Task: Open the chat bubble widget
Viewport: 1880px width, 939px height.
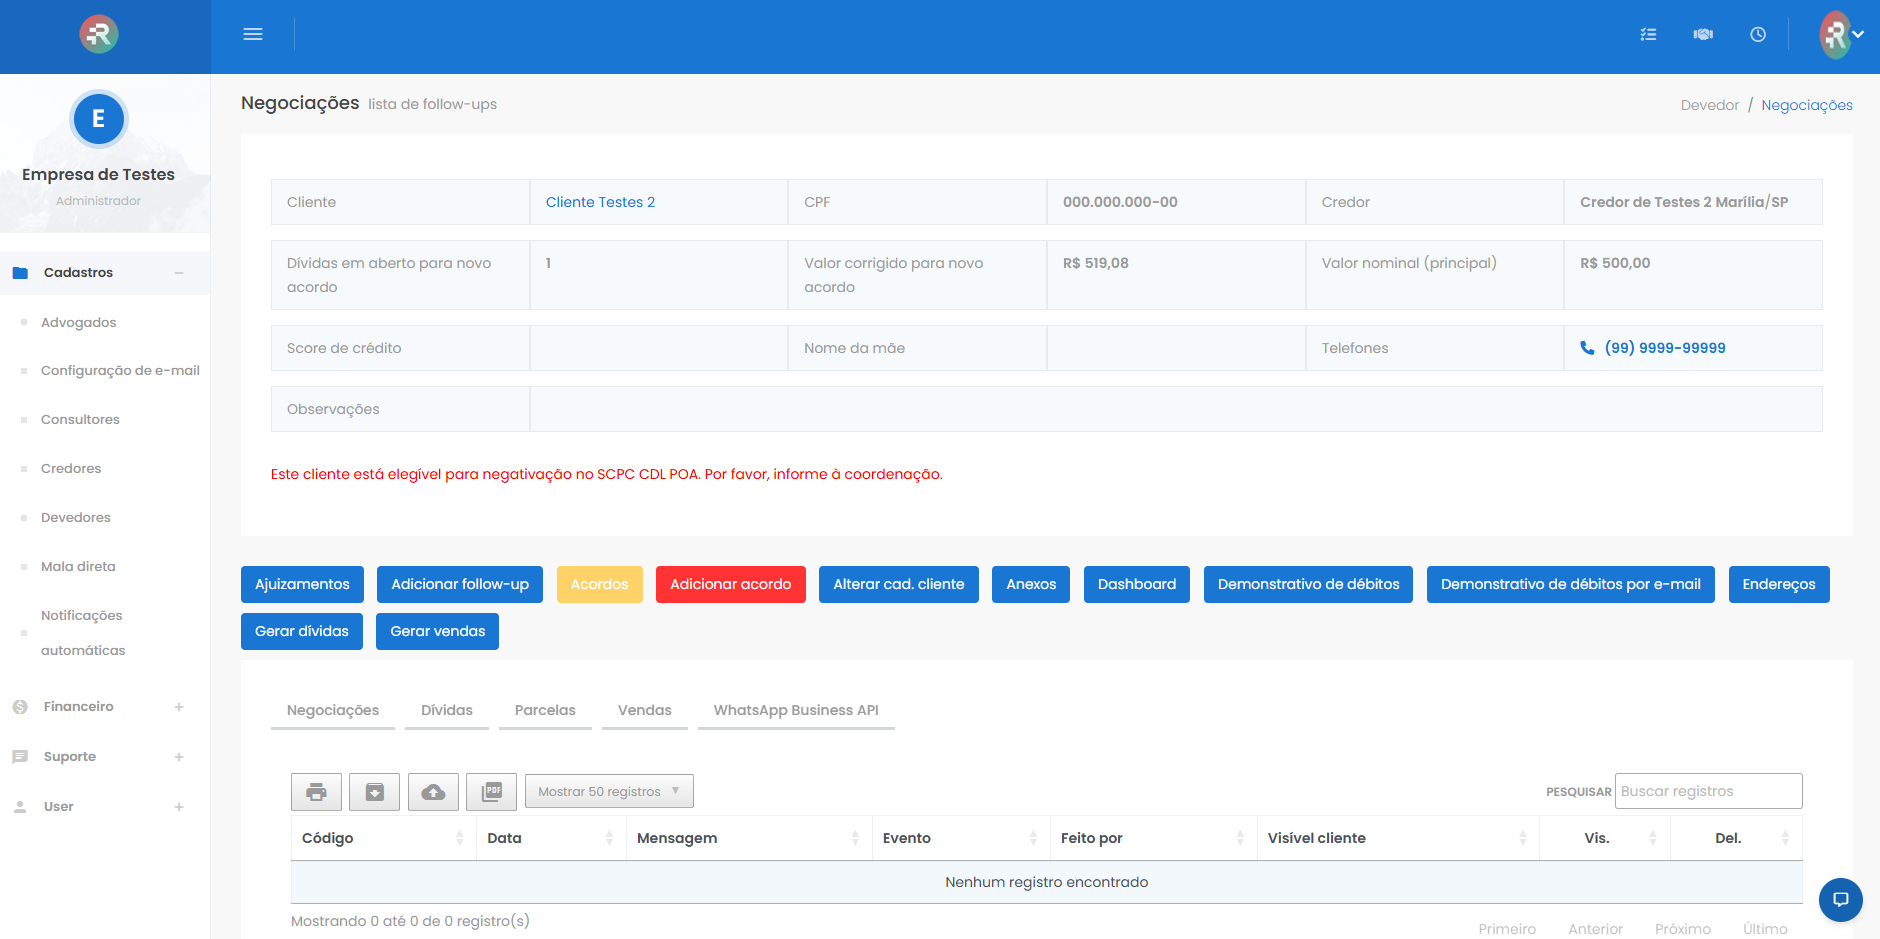Action: pos(1840,900)
